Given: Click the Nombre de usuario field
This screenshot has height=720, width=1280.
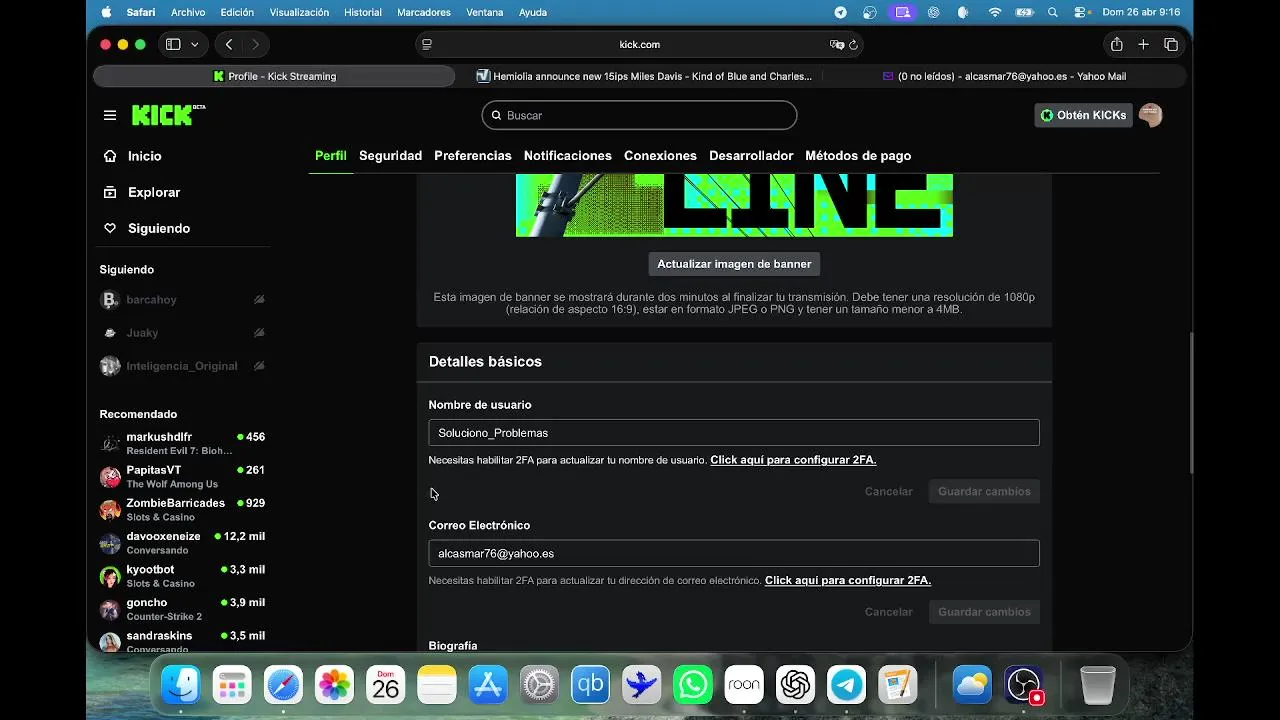Looking at the screenshot, I should [734, 433].
